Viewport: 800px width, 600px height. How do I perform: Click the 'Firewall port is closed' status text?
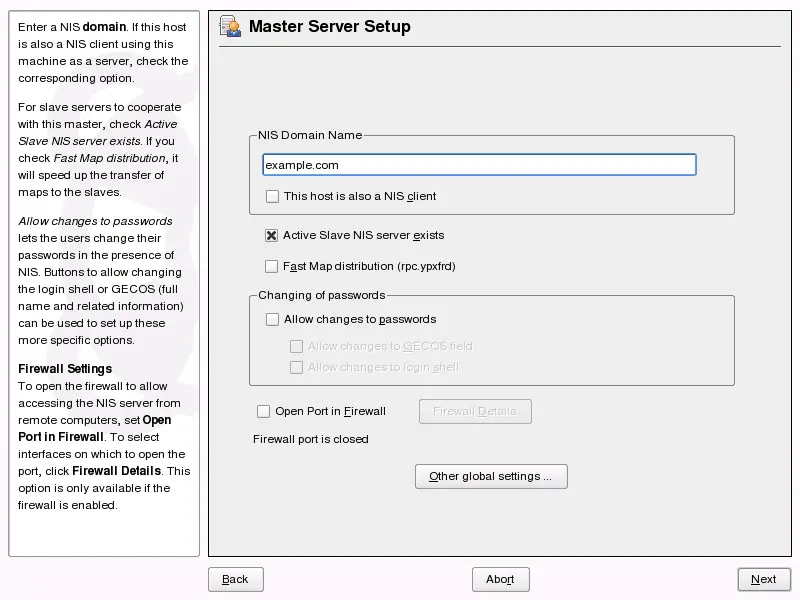310,439
